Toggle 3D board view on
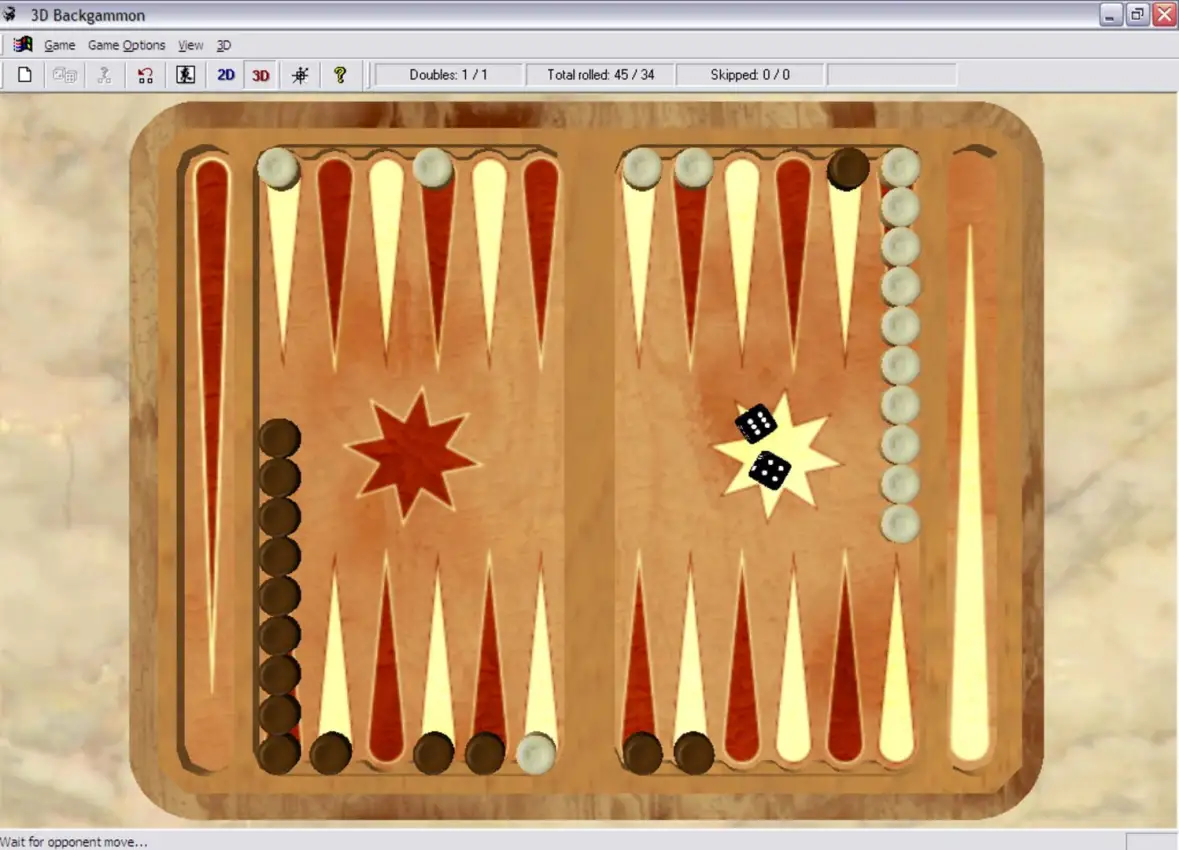 (x=259, y=75)
